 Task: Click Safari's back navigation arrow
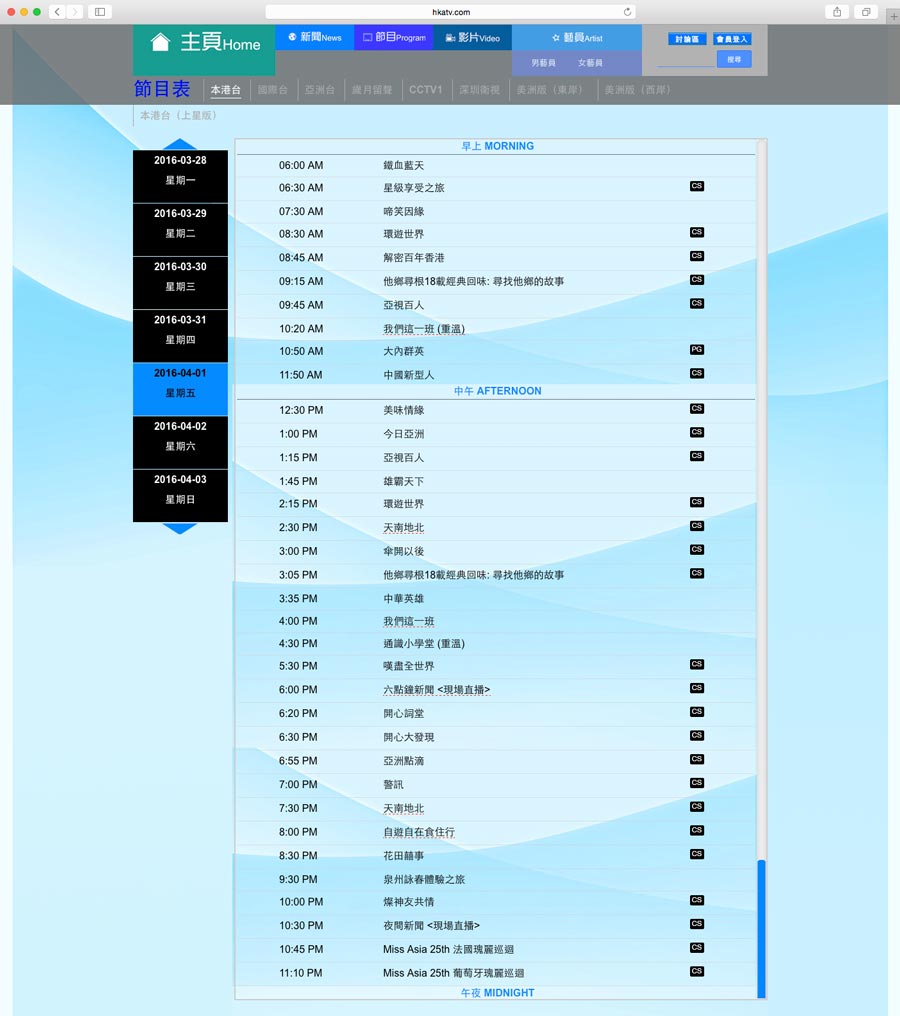[57, 12]
